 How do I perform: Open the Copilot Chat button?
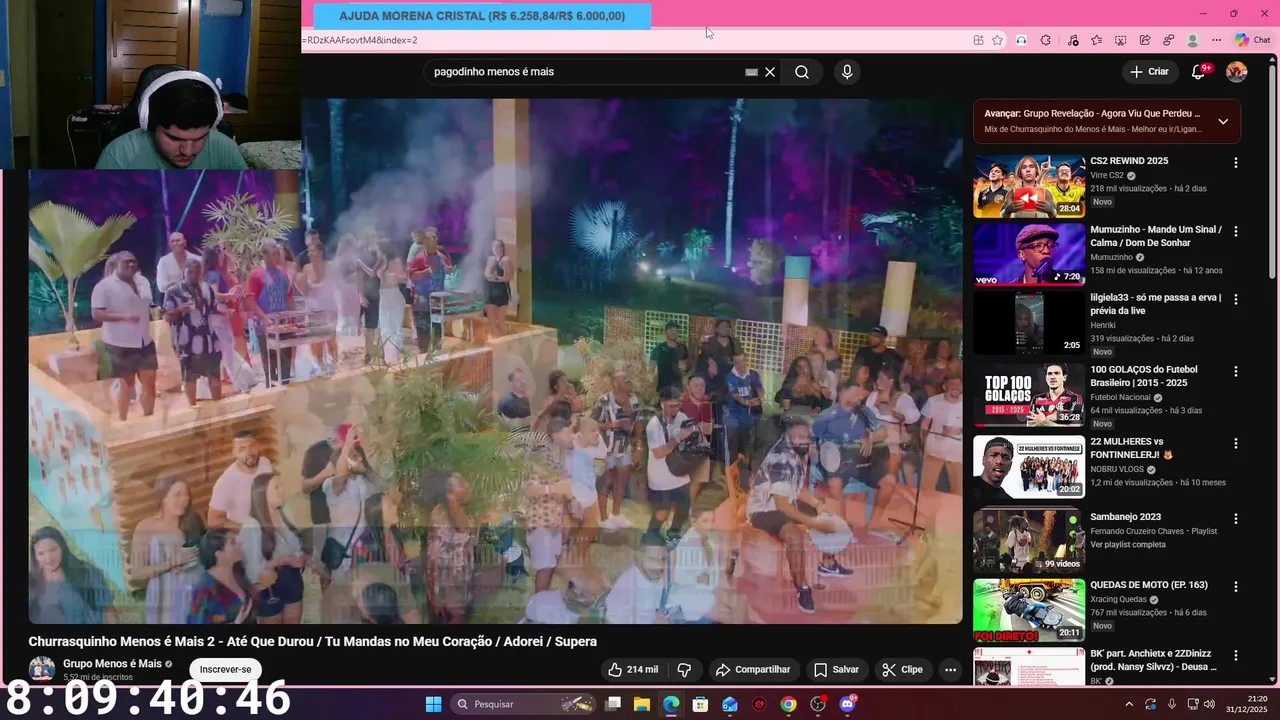click(x=1252, y=40)
